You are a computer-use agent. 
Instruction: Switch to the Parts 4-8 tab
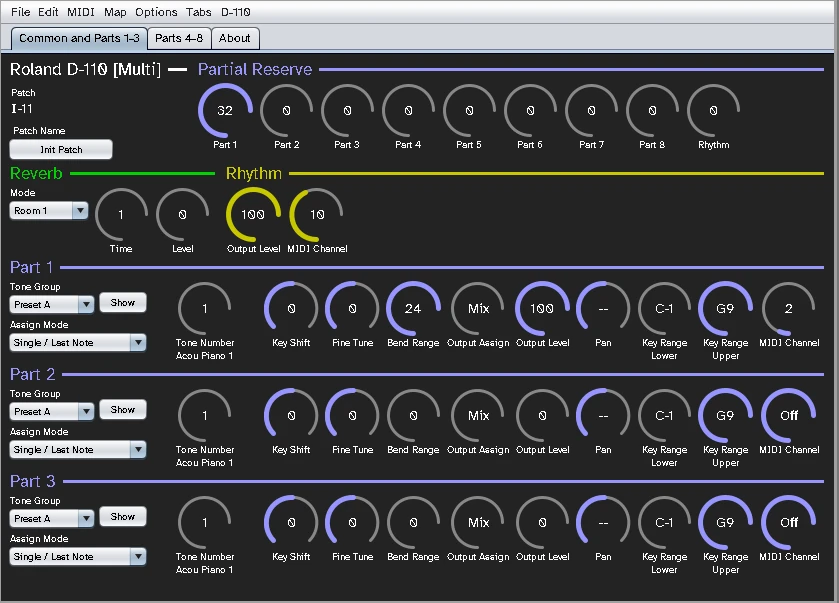point(179,38)
